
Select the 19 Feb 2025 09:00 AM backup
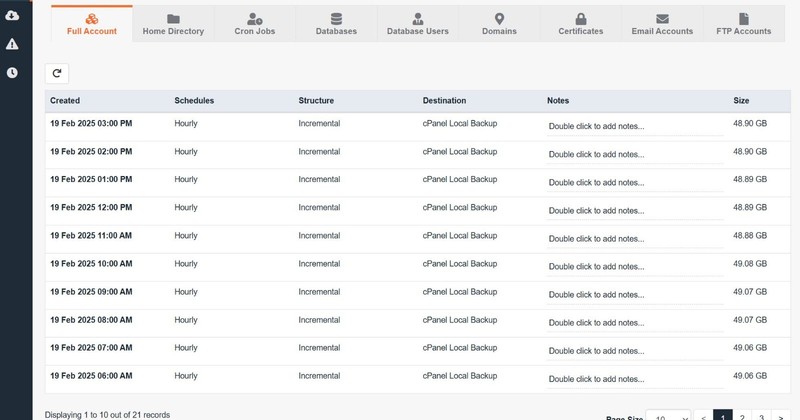pyautogui.click(x=91, y=291)
